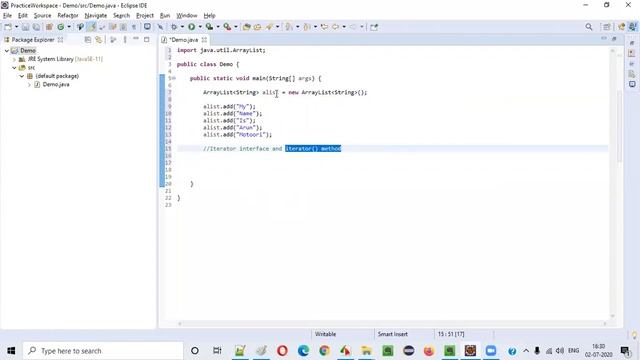Screen dimensions: 640x360
Task: Click the Save All toolbar icon
Action: [x=36, y=27]
